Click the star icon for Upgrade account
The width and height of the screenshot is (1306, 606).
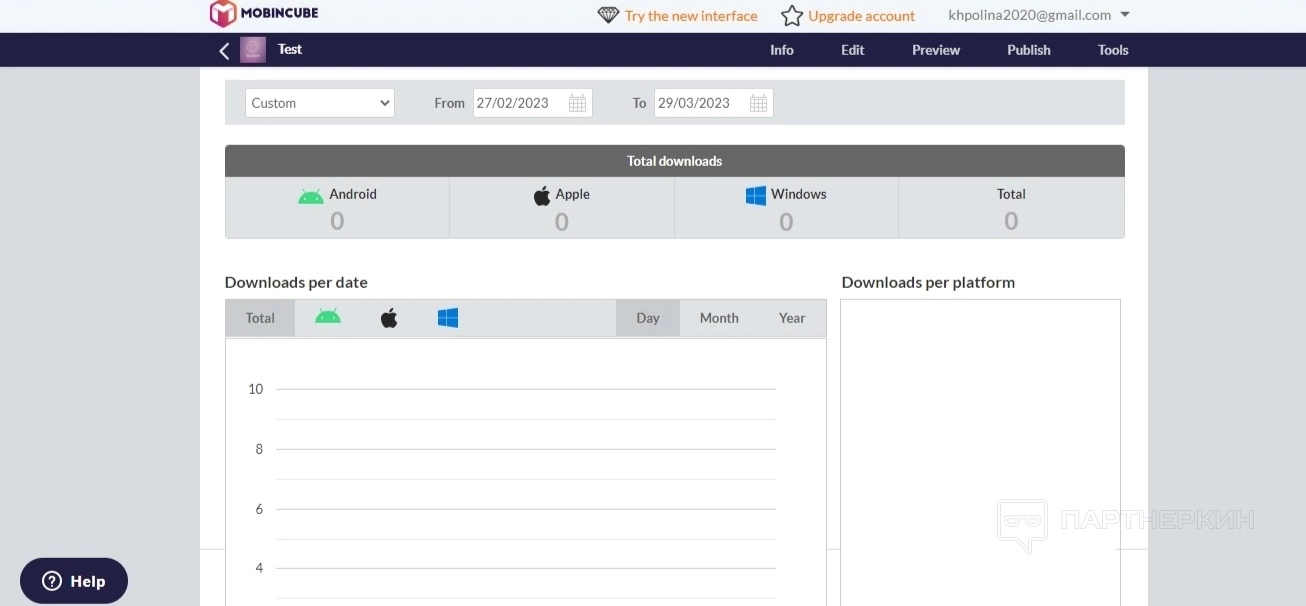[x=792, y=16]
